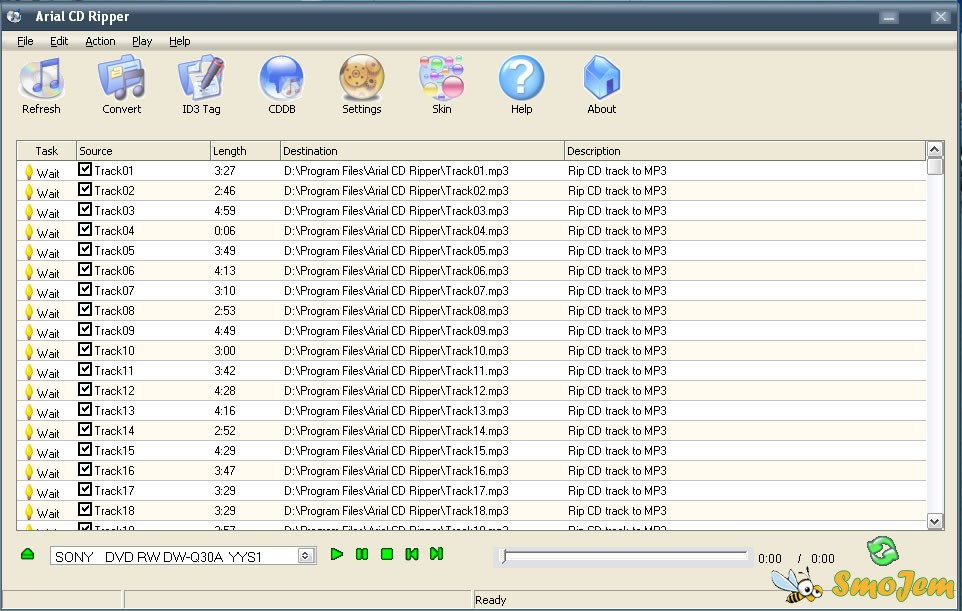
Task: Click the Track13 destination path ending Track13.mp3
Action: (396, 410)
